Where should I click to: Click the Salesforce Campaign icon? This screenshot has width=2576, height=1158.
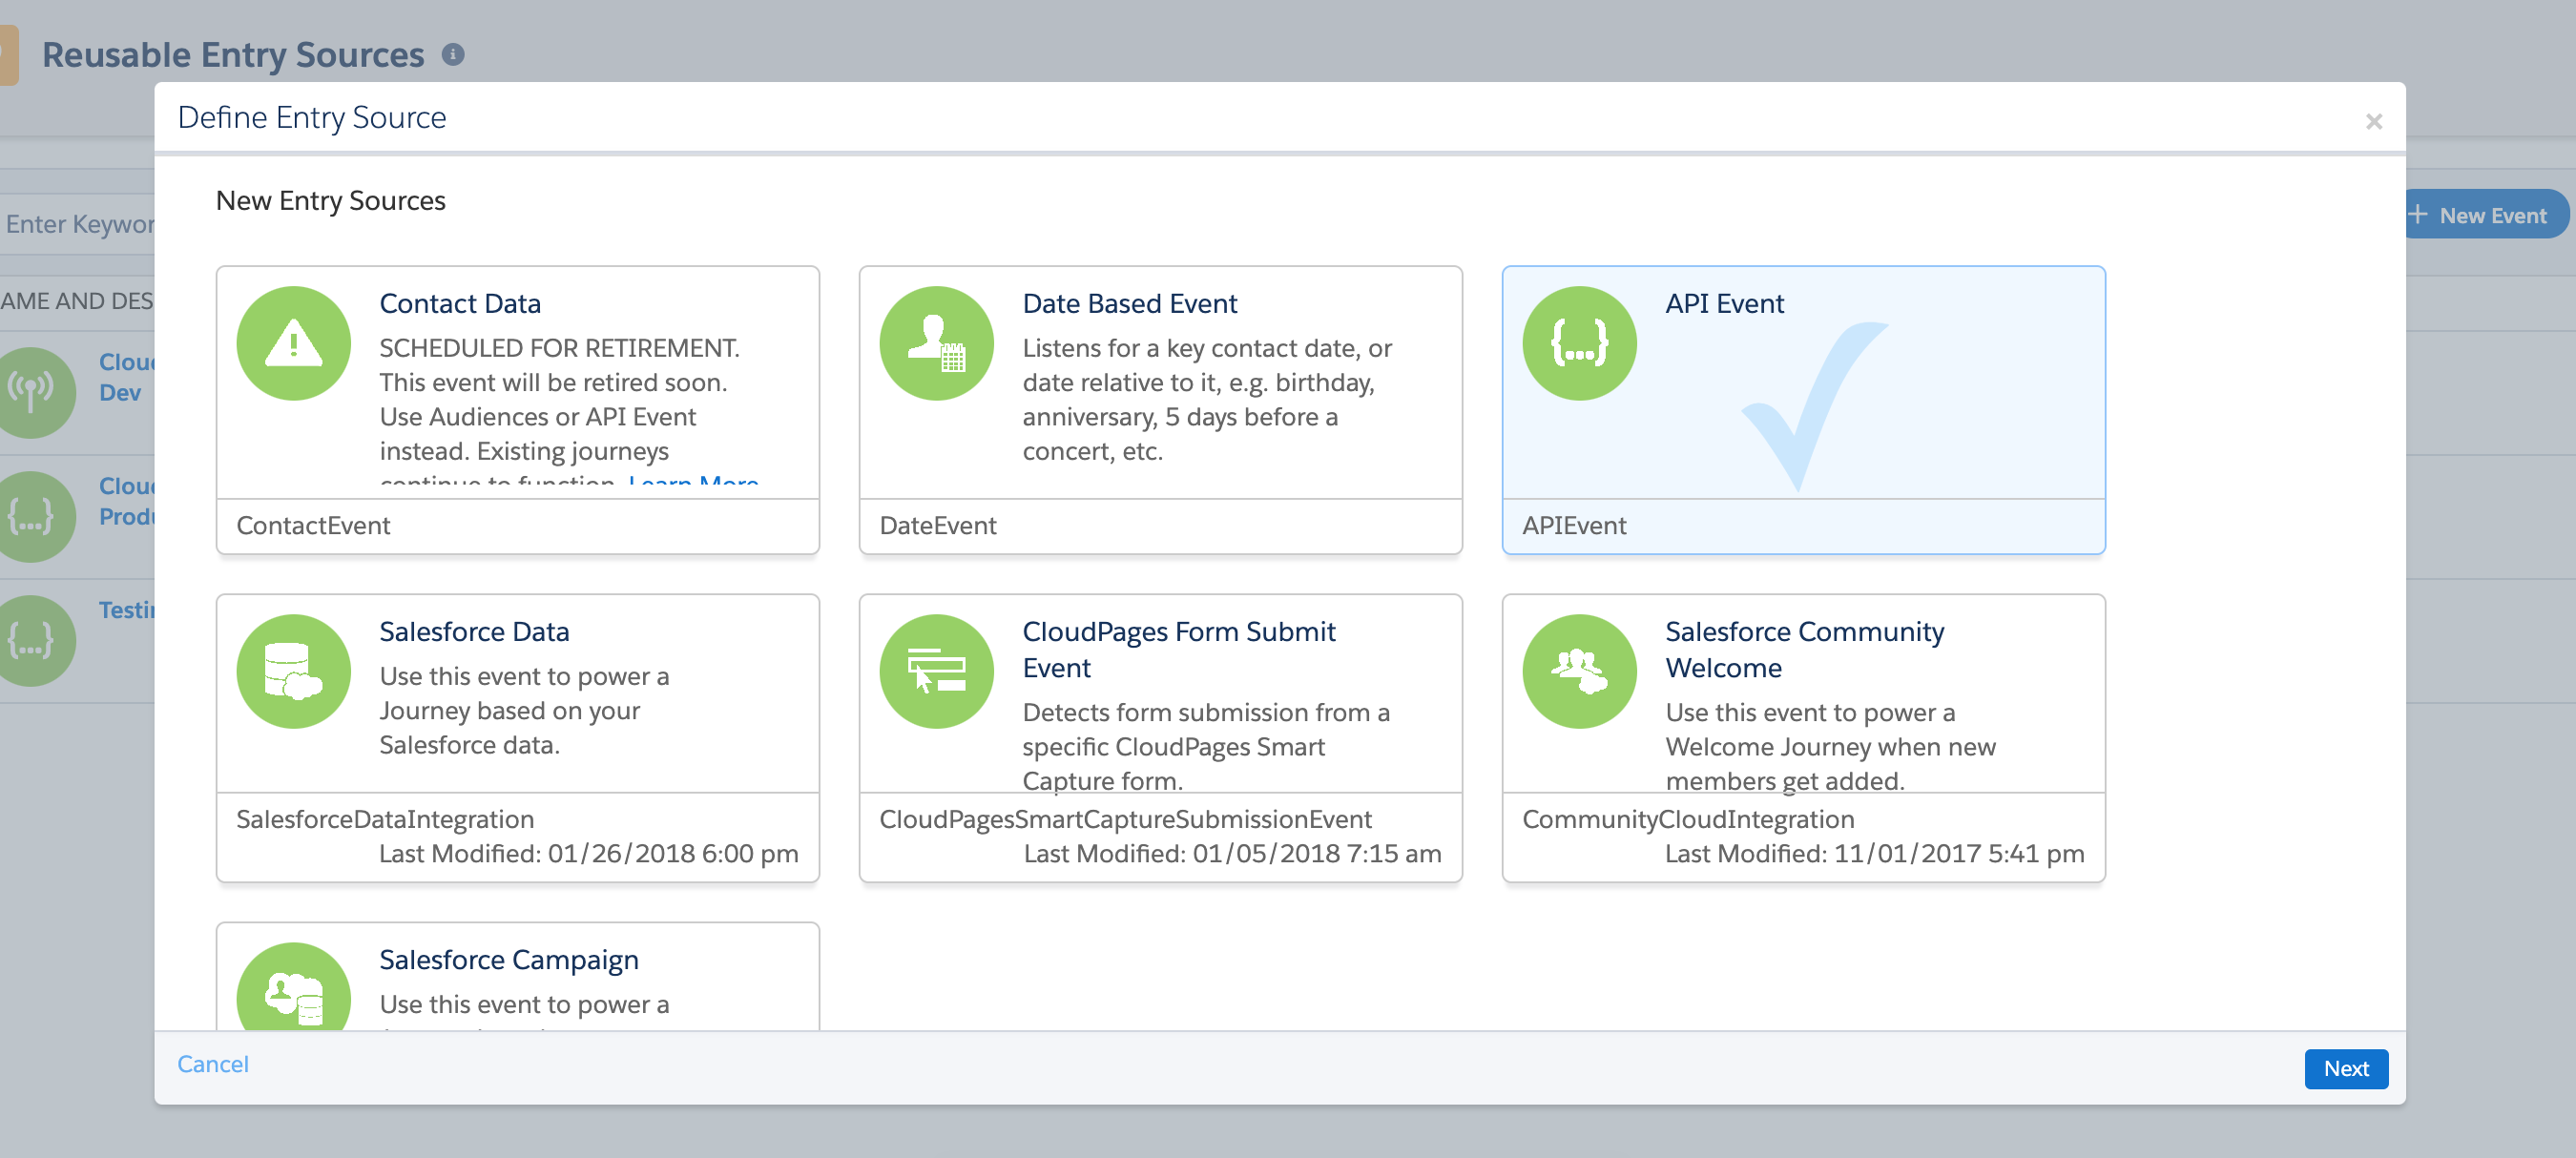[293, 987]
